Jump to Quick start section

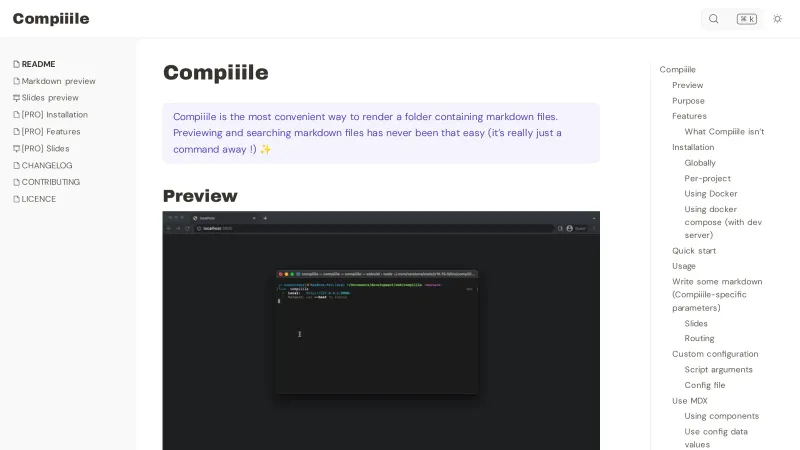[694, 251]
